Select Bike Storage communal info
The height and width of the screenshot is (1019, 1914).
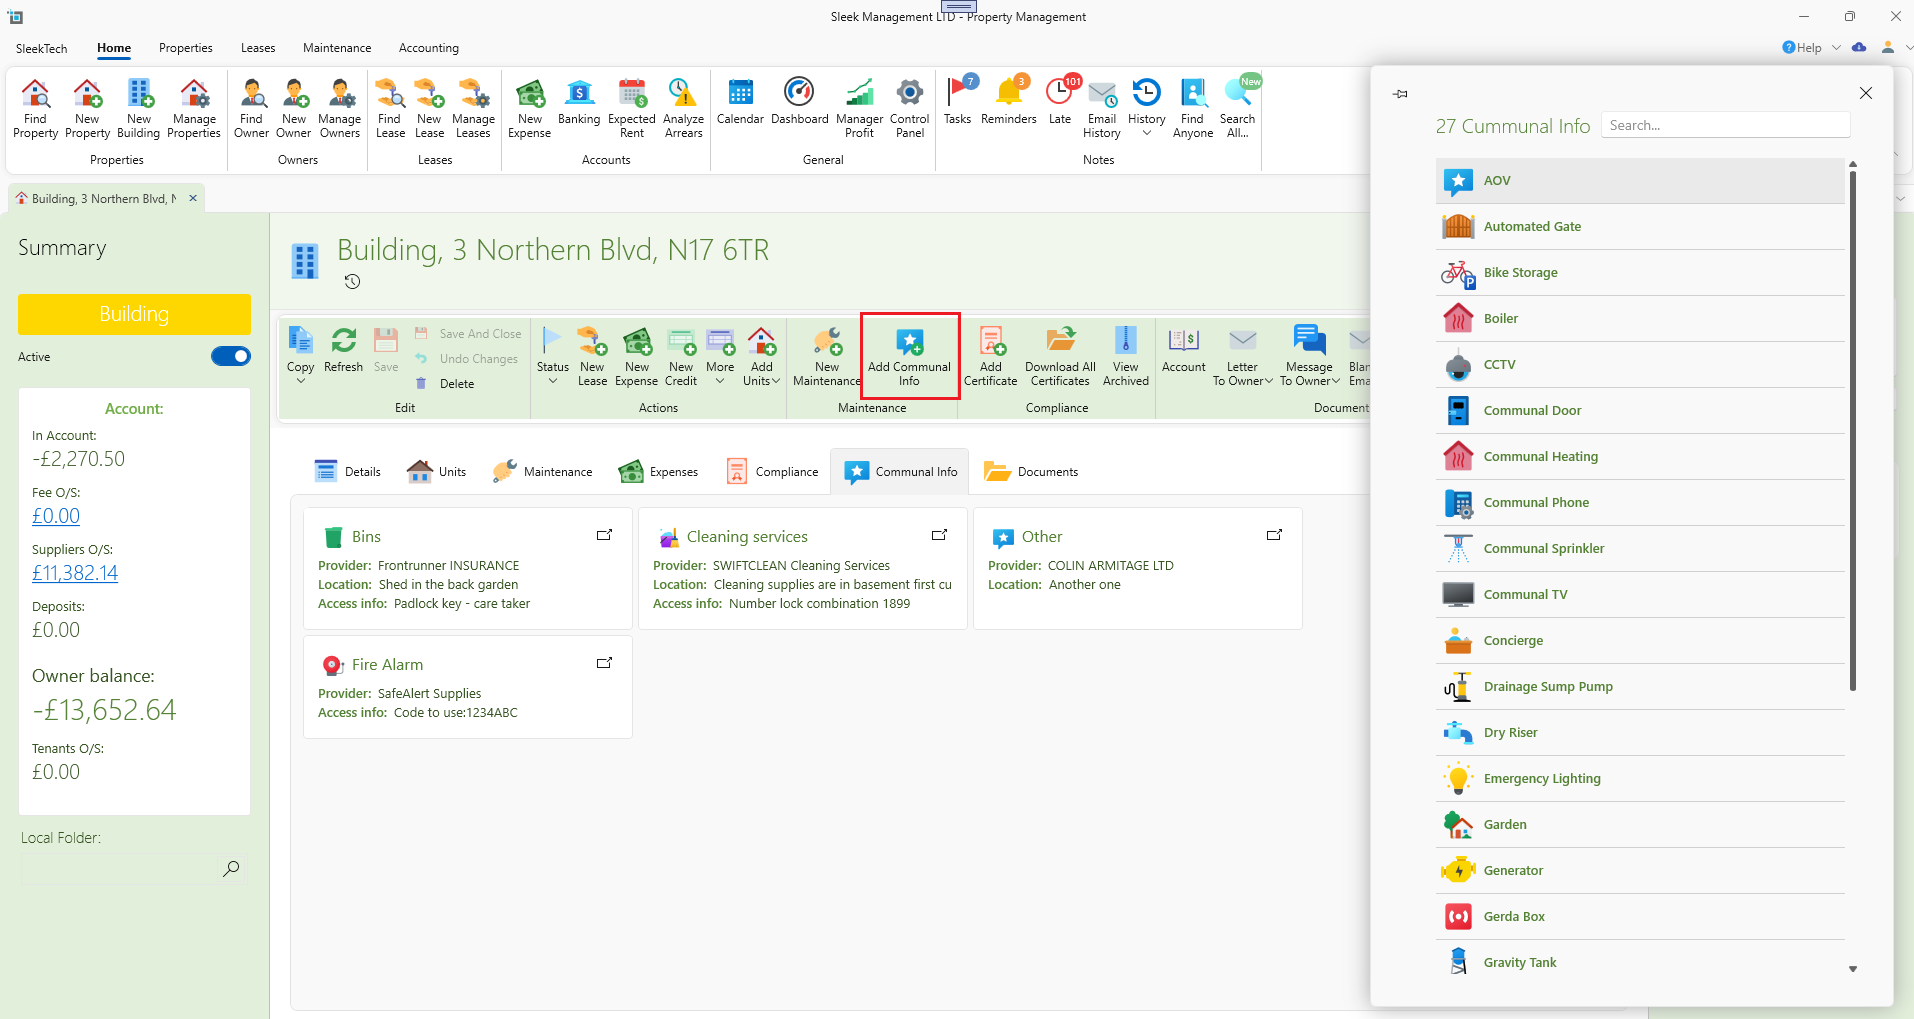click(x=1640, y=273)
